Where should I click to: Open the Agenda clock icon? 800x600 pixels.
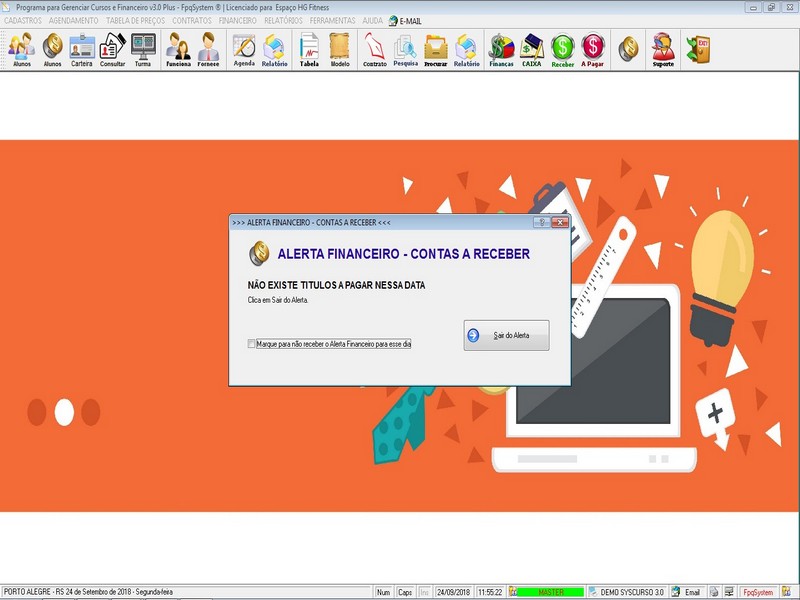click(244, 50)
